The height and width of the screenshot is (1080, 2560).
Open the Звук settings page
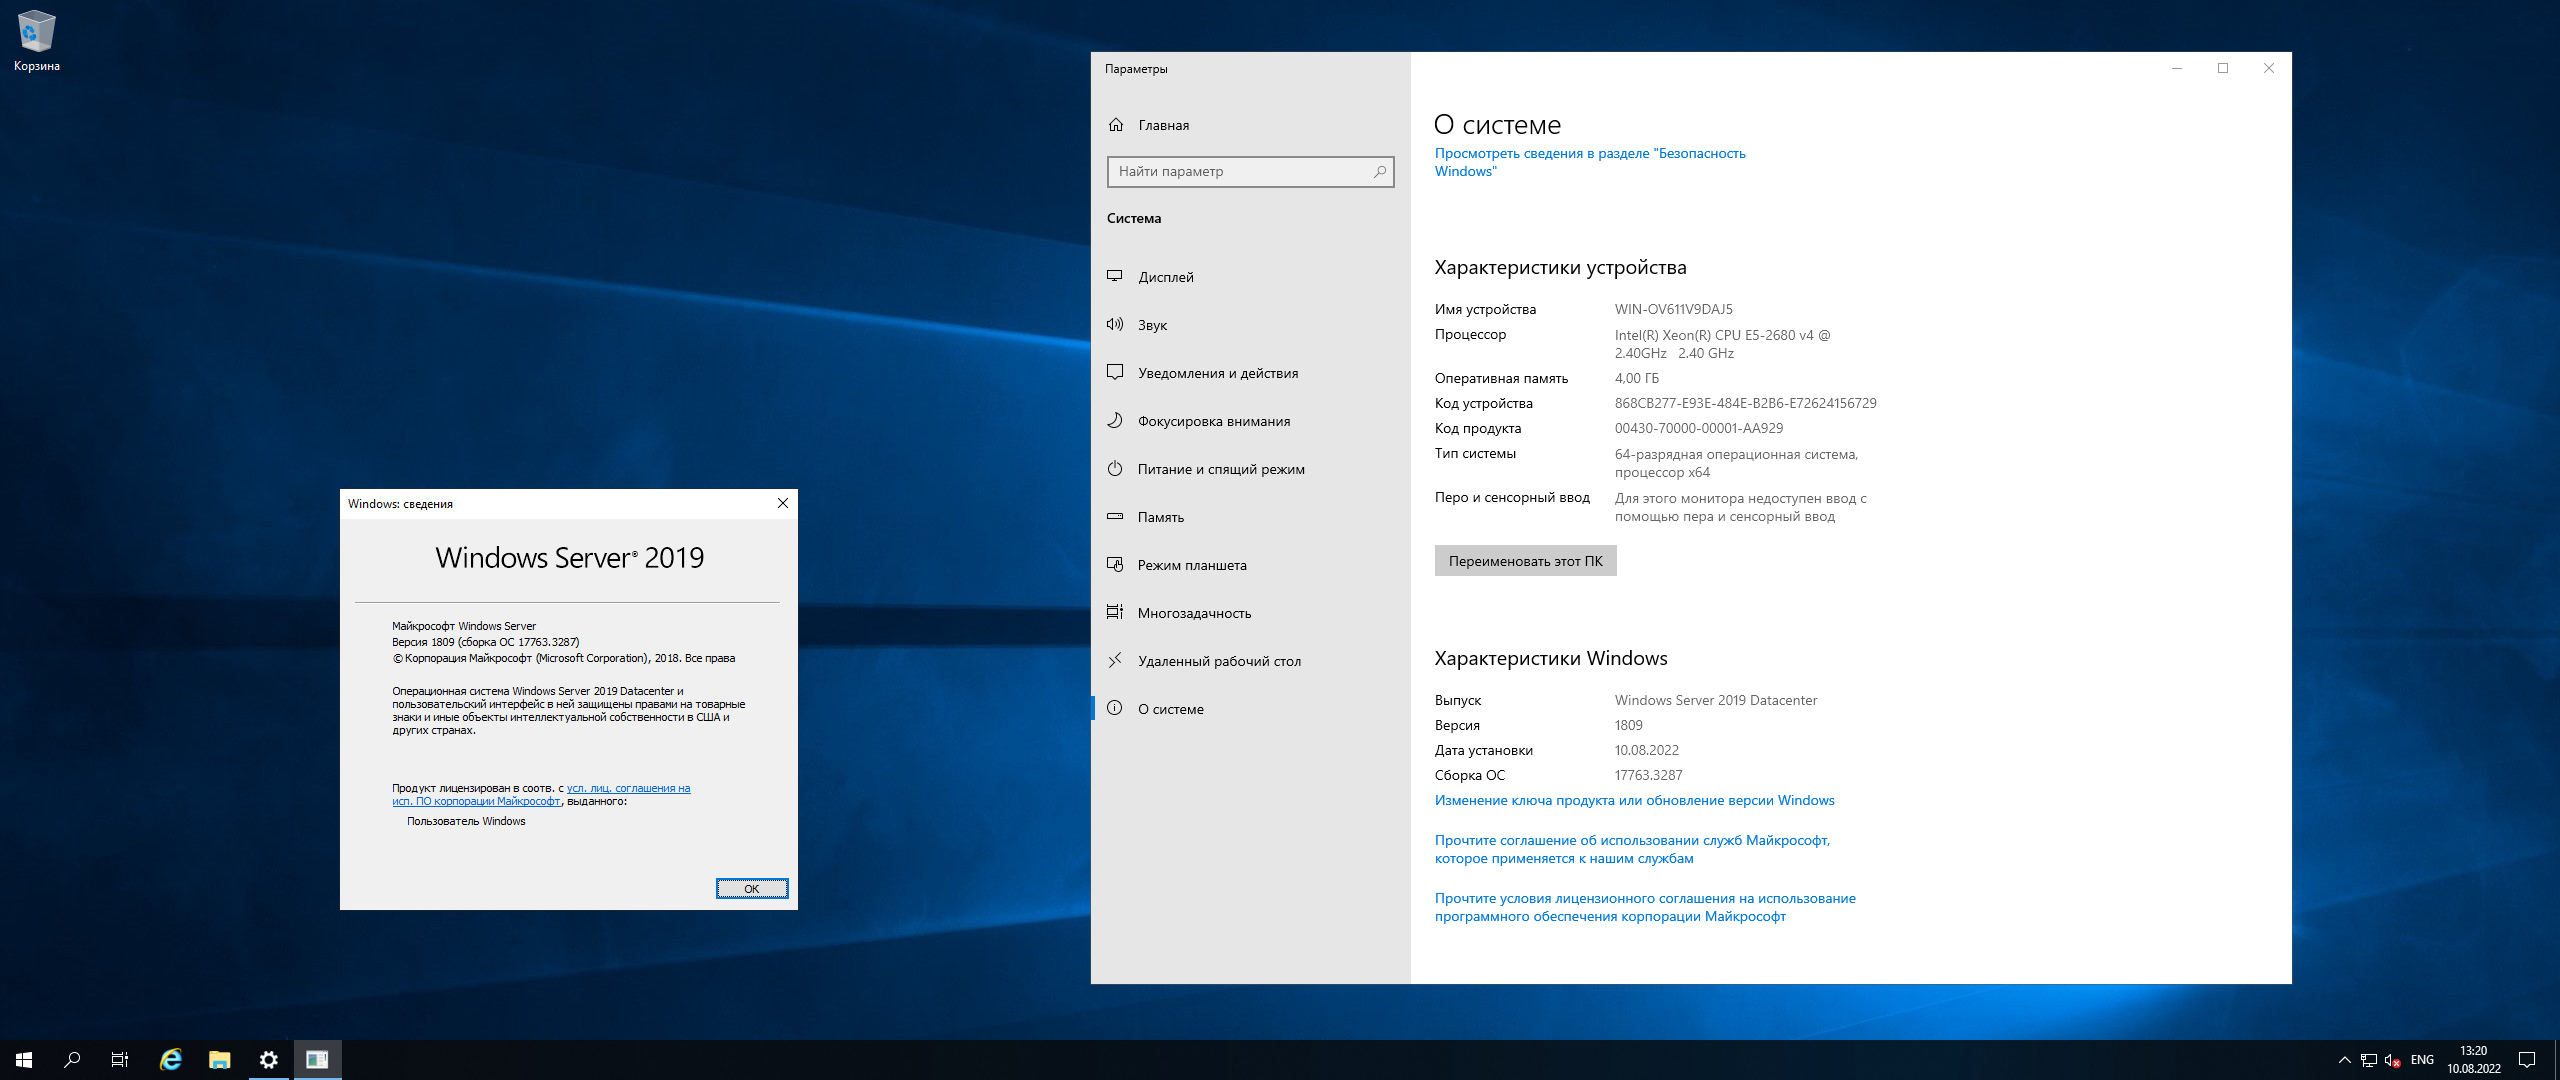coord(1250,325)
